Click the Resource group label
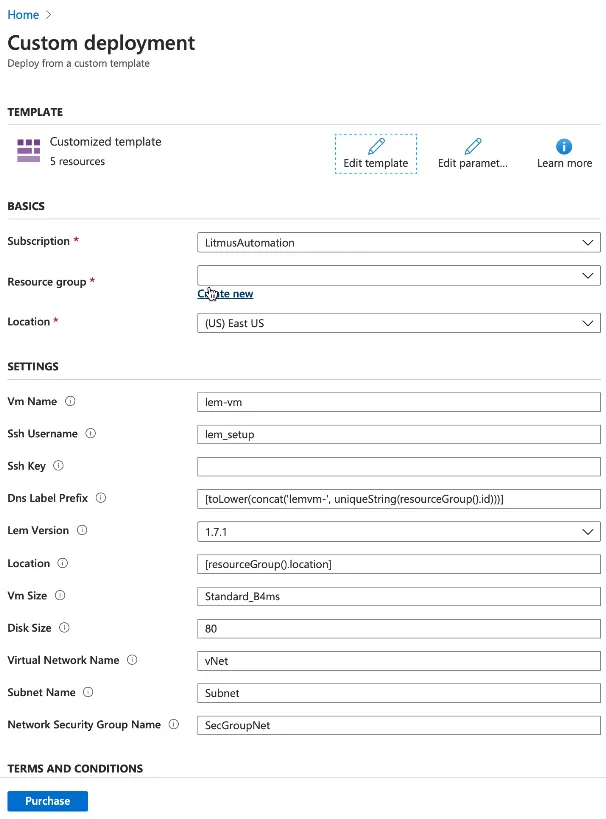Screen dimensions: 606x819 tap(47, 282)
